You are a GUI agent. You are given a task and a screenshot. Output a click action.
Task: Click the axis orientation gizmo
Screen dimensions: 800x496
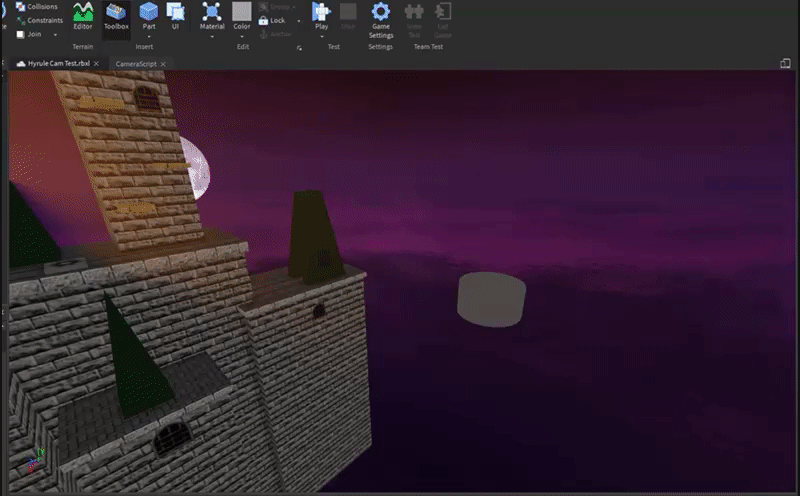coord(36,460)
